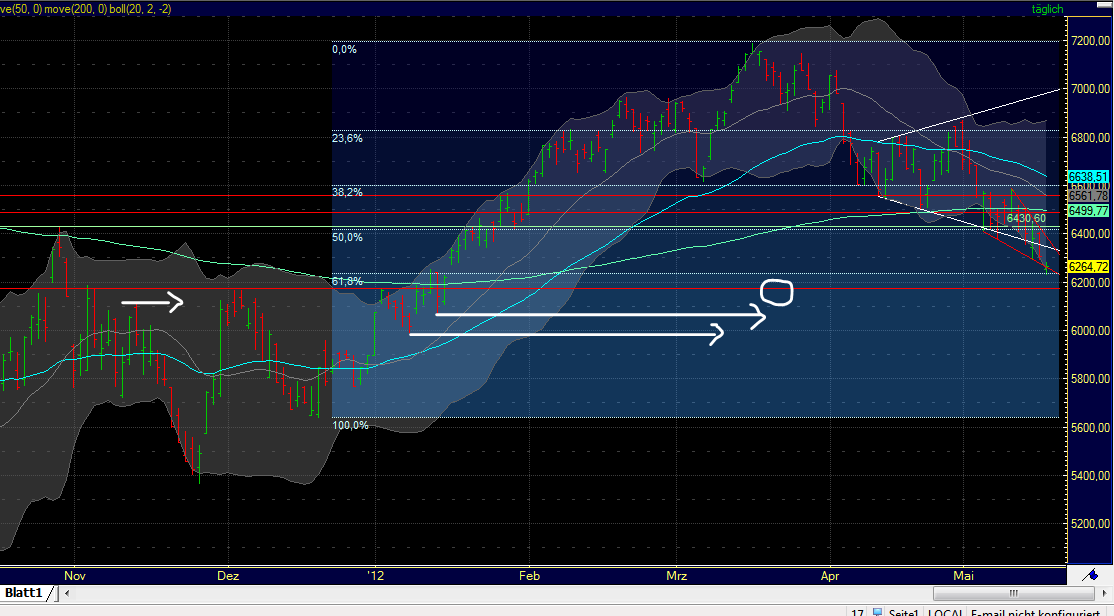
Task: Click the "Mai" label on the time axis
Action: click(x=963, y=576)
